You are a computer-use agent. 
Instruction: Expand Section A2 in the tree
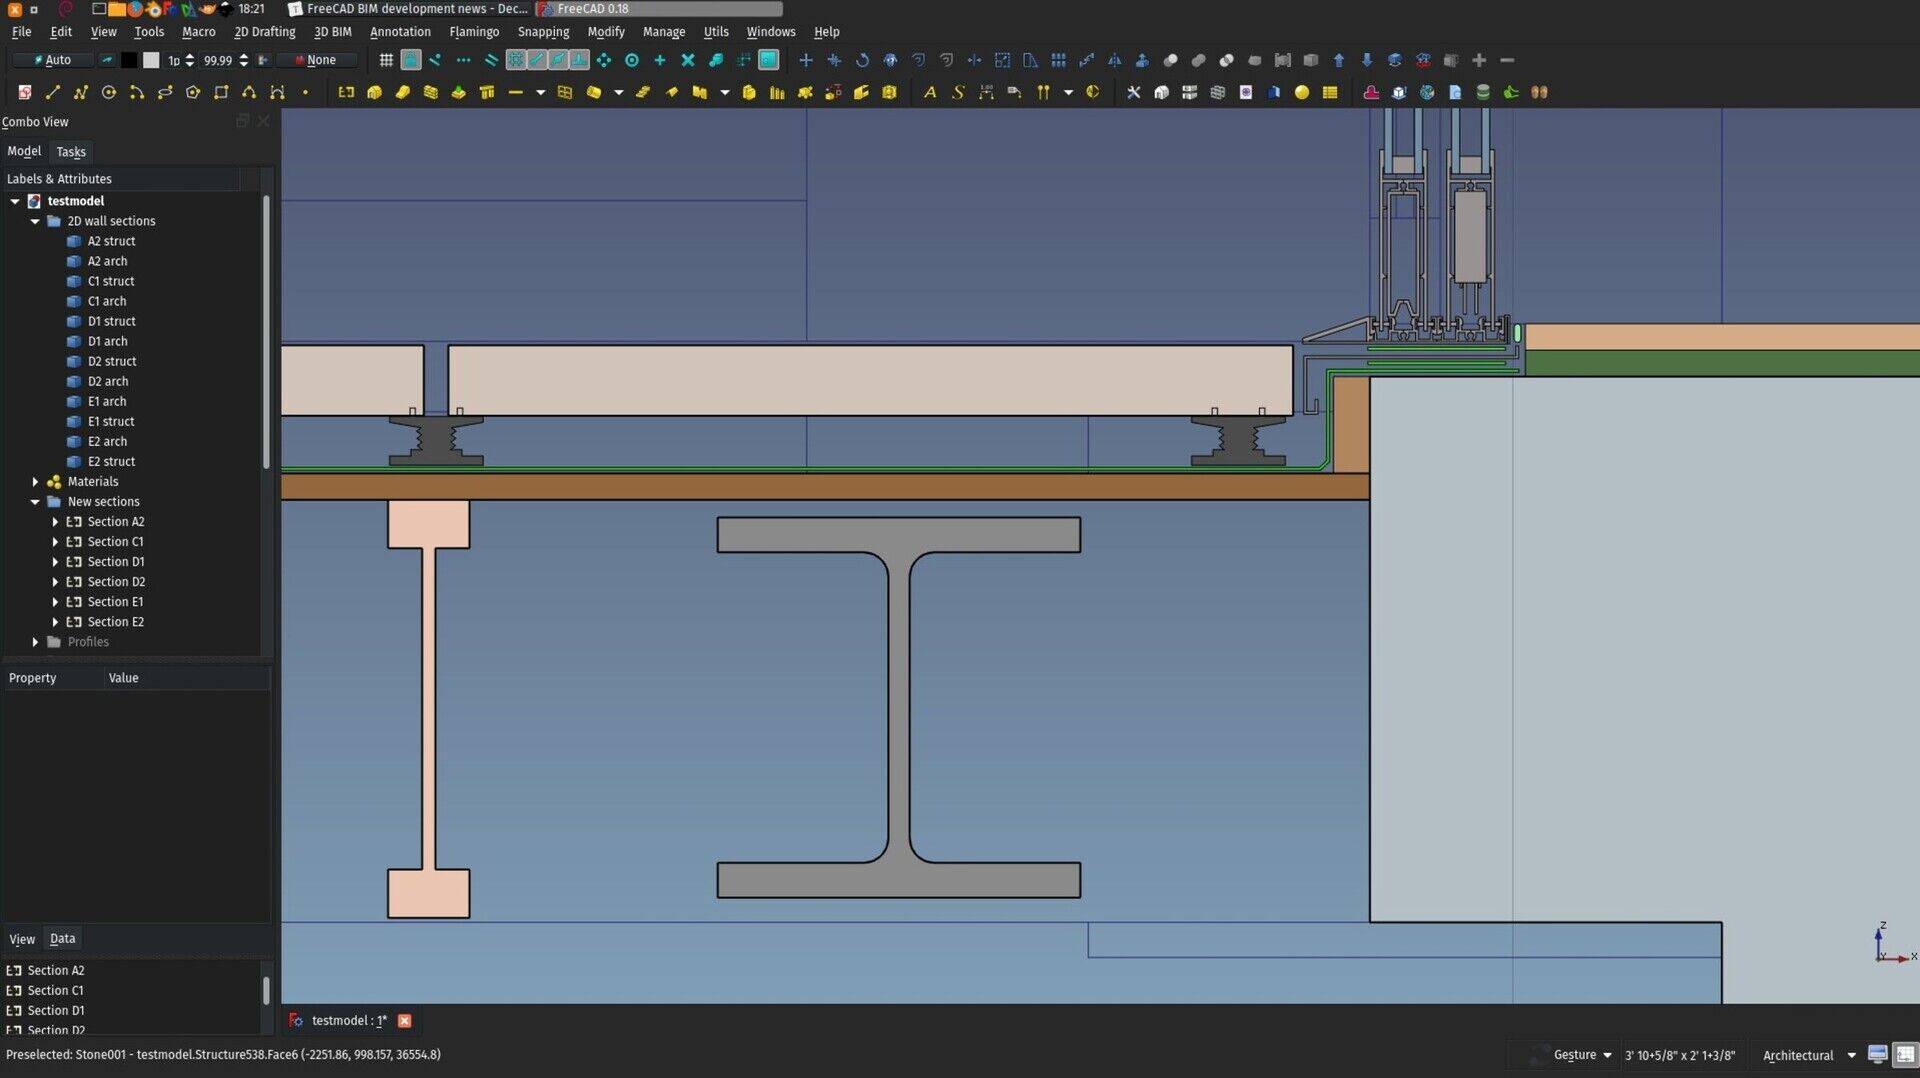[x=57, y=521]
